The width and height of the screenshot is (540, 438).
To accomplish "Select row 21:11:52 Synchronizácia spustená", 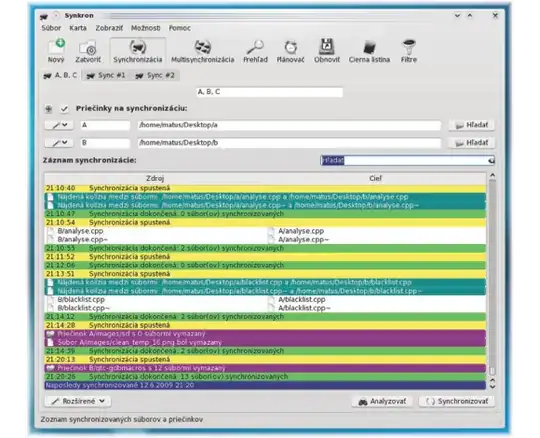I will [265, 257].
